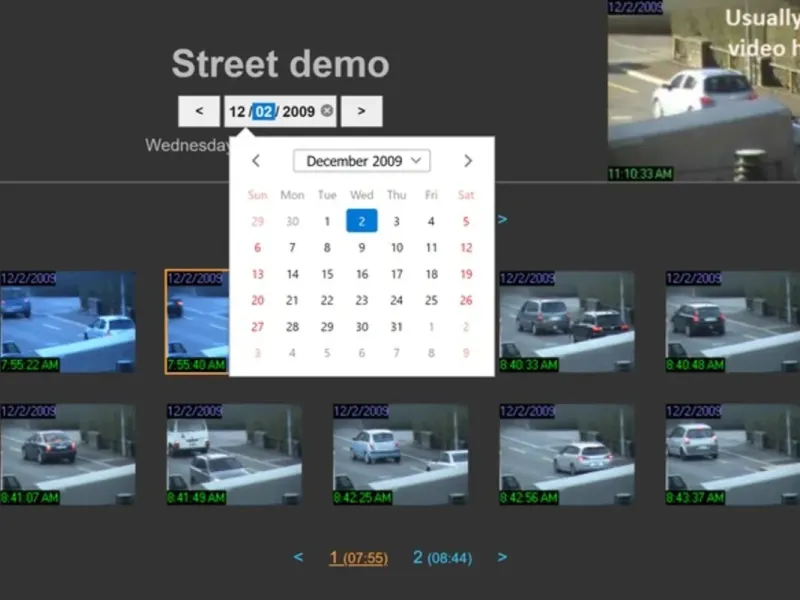Select December 18 in the calendar

431,274
